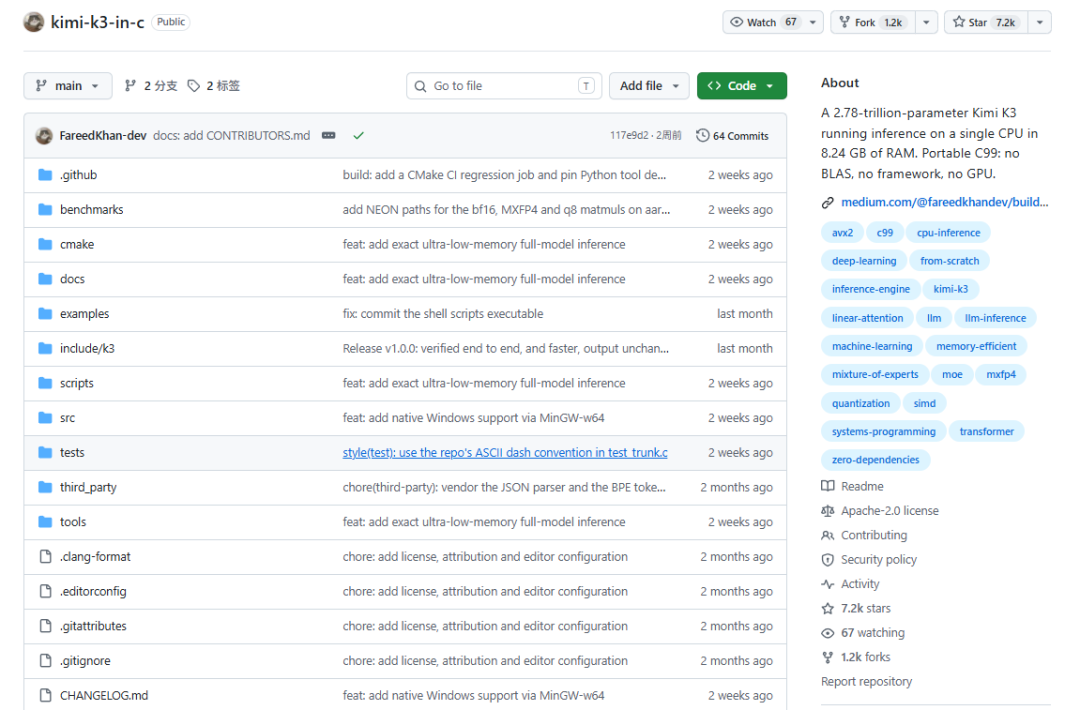The height and width of the screenshot is (710, 1080).
Task: Click the cmake folder icon
Action: (45, 244)
